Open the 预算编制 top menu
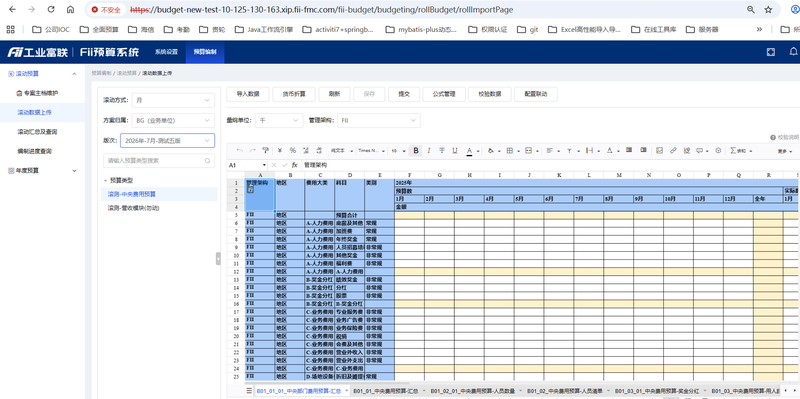800x399 pixels. tap(205, 52)
